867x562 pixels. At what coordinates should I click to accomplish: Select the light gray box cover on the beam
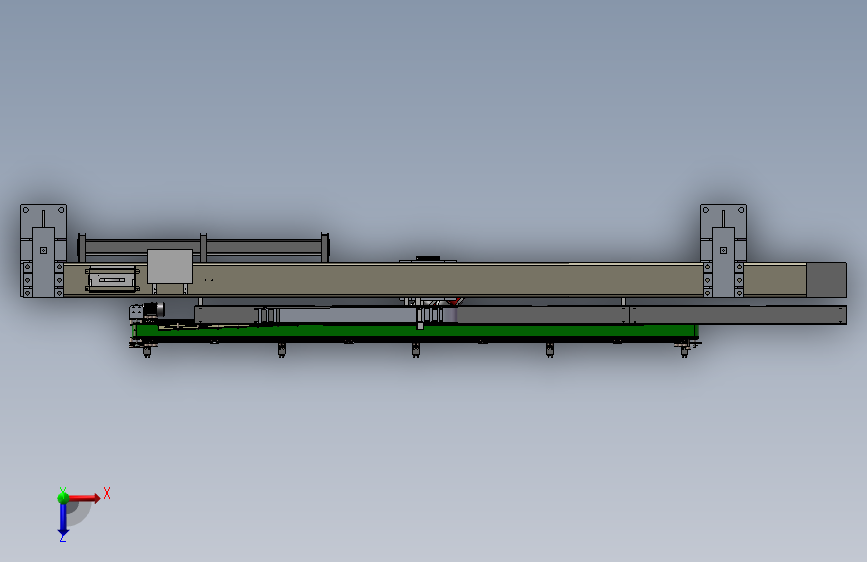pyautogui.click(x=170, y=266)
